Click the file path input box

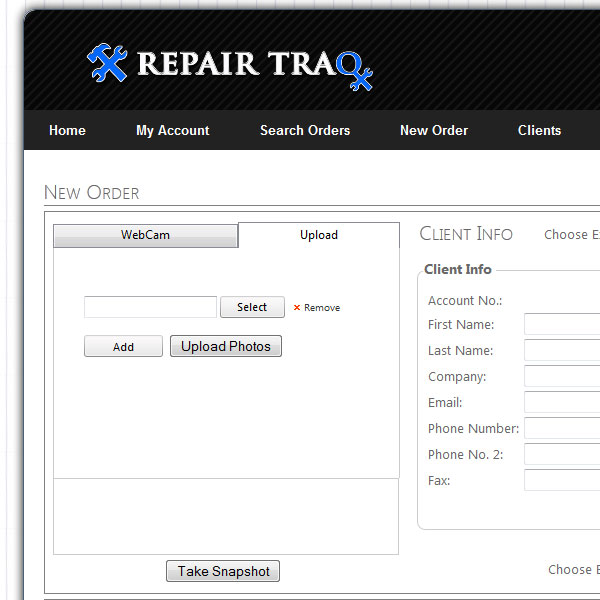(x=150, y=307)
